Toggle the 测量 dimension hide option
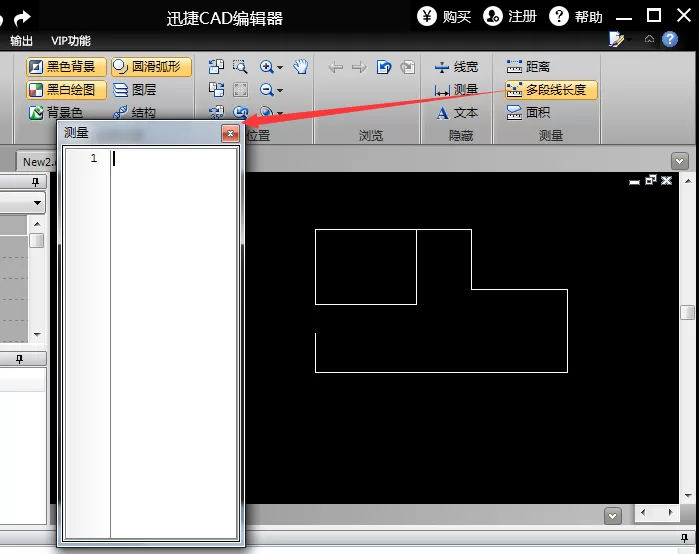Image resolution: width=699 pixels, height=554 pixels. [456, 90]
